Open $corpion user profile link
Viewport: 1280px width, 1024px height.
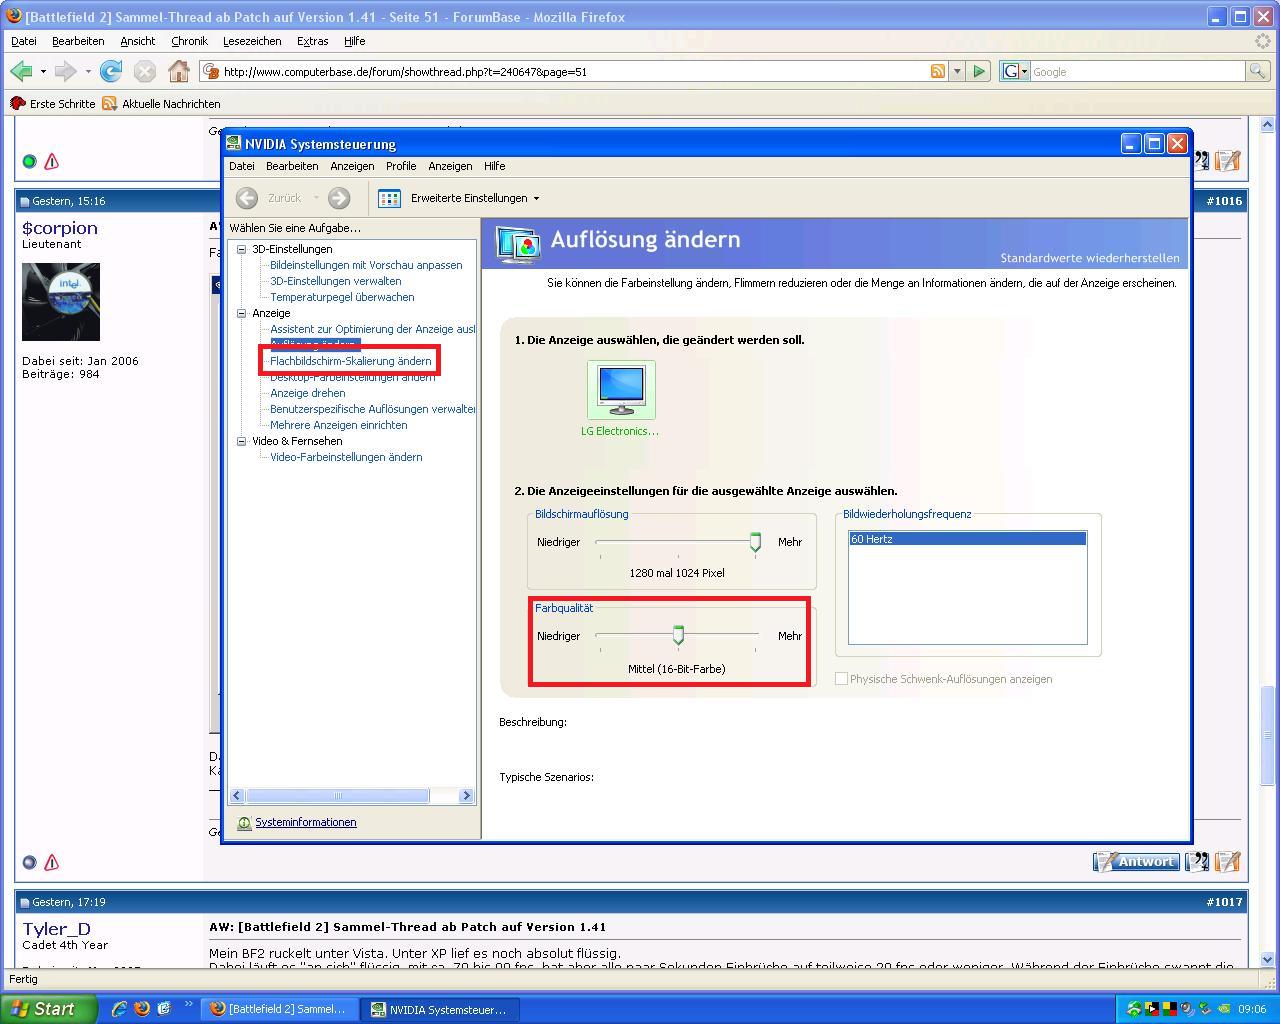tap(60, 228)
